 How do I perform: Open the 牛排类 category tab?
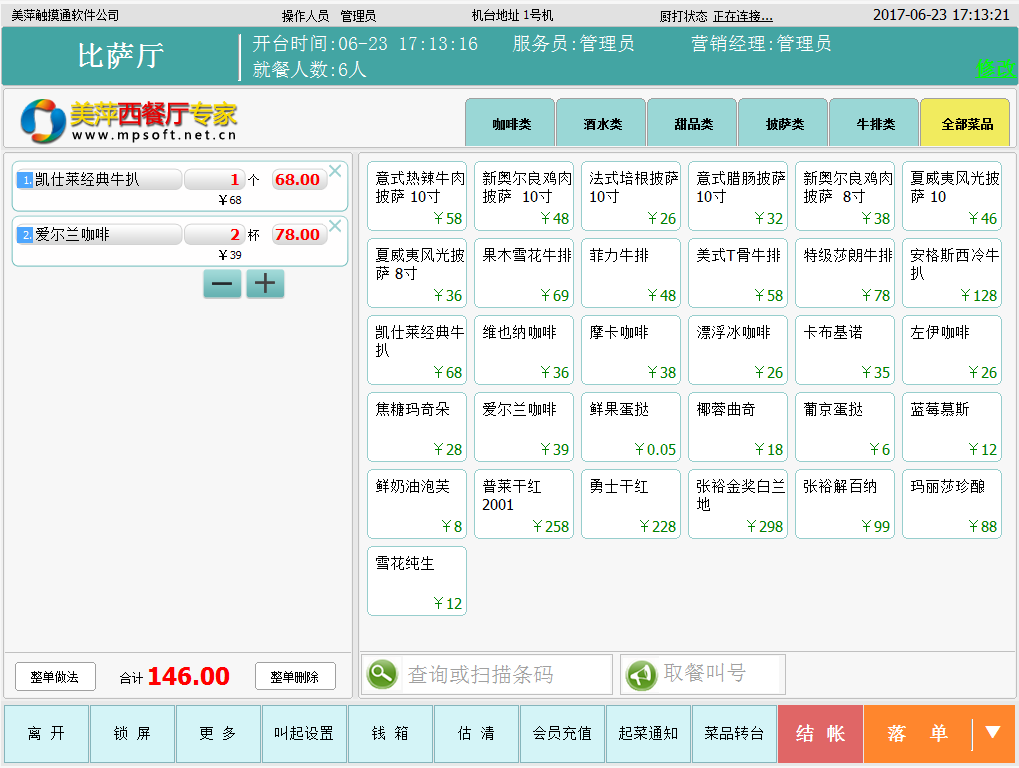tap(874, 124)
